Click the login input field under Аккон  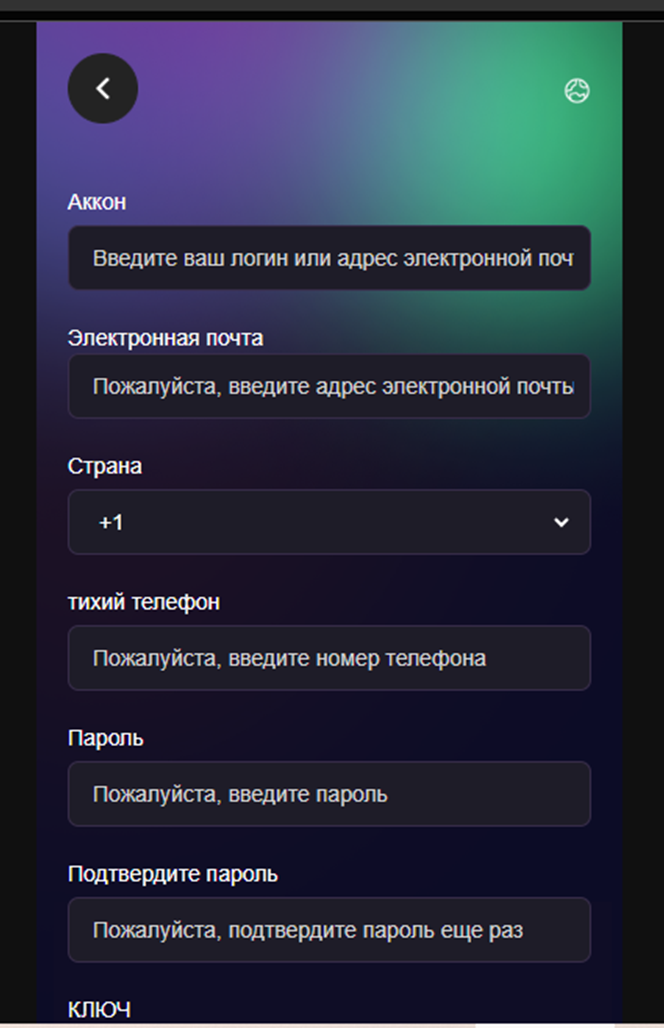point(328,258)
